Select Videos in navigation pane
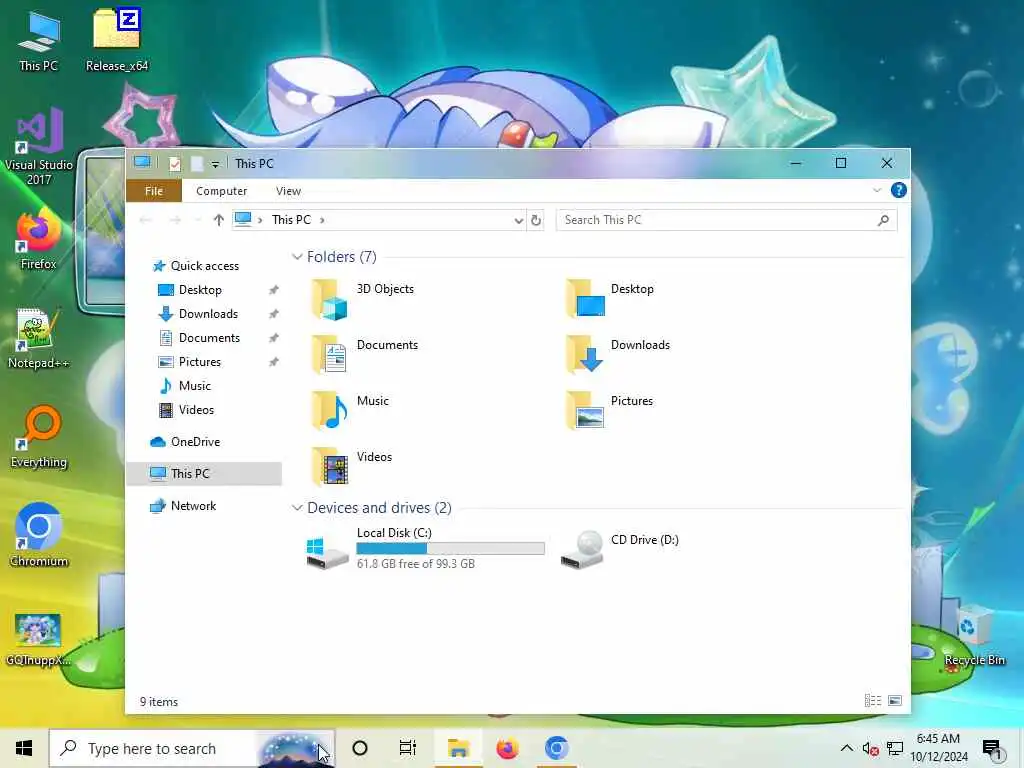This screenshot has width=1024, height=768. pos(196,410)
